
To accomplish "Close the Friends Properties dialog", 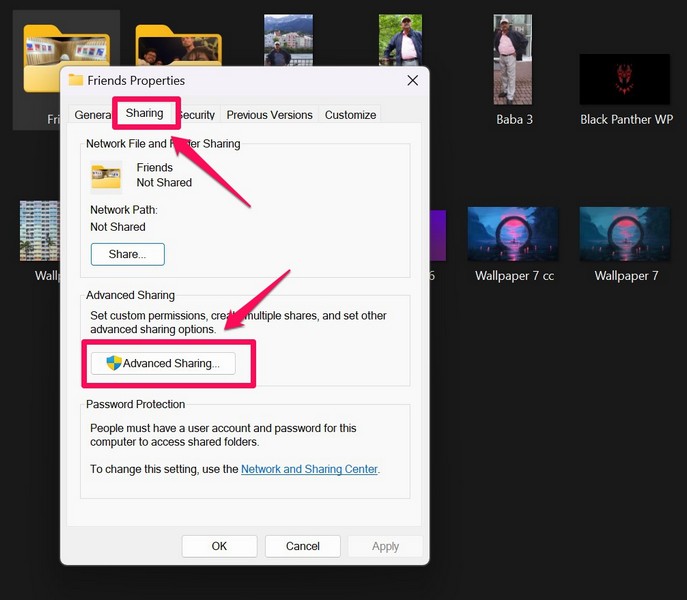I will click(x=412, y=80).
